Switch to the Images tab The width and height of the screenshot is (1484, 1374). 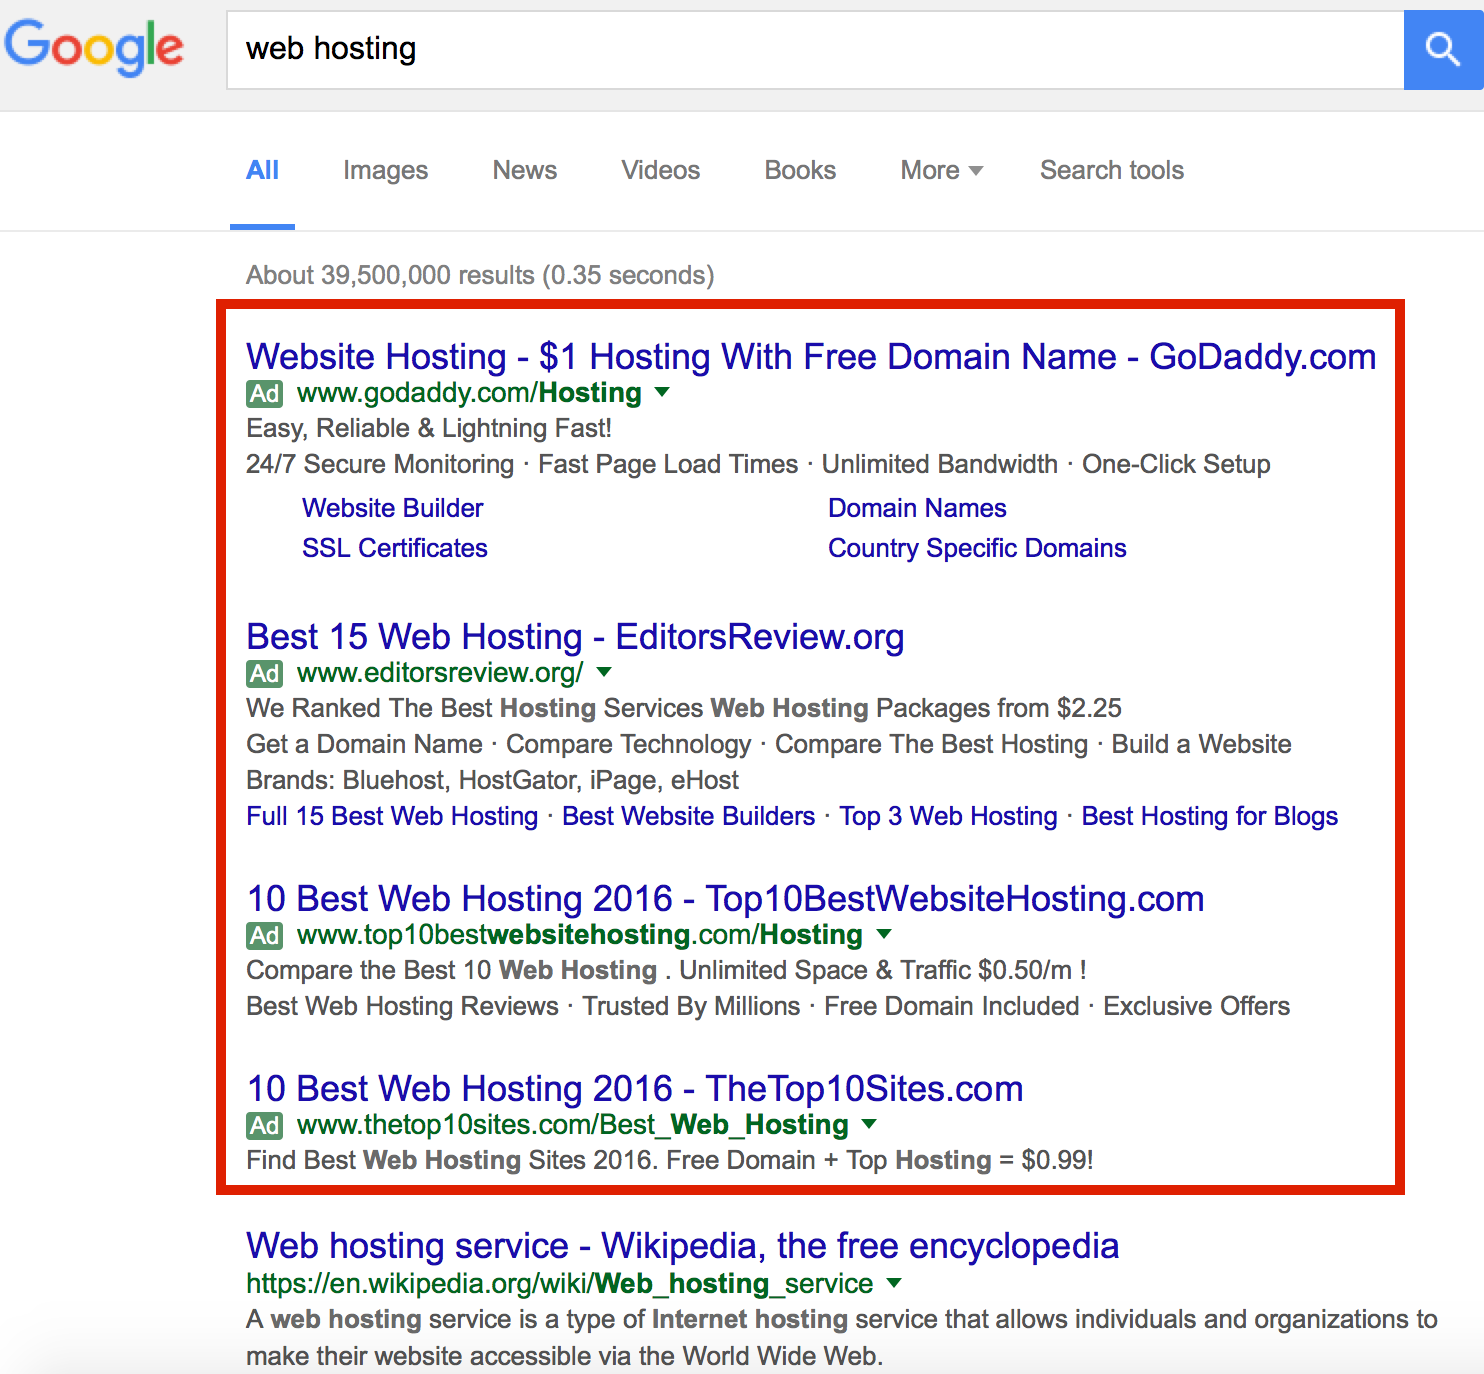(385, 171)
